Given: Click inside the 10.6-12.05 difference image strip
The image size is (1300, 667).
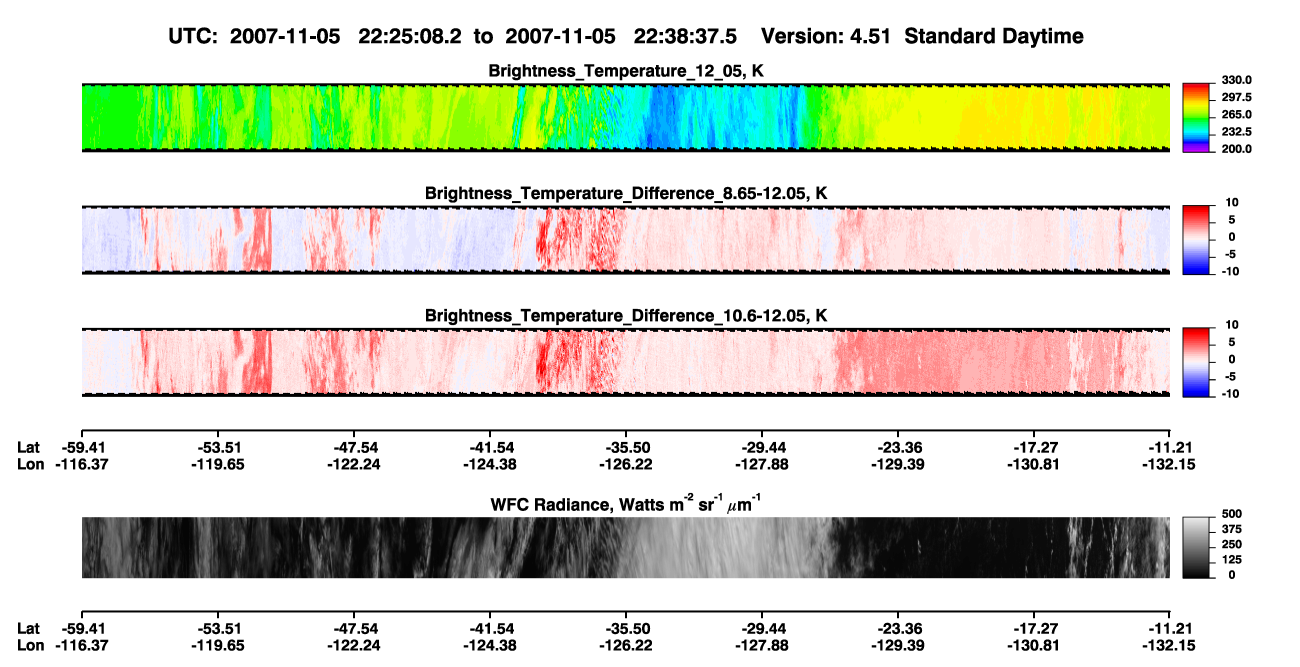Looking at the screenshot, I should [x=625, y=362].
